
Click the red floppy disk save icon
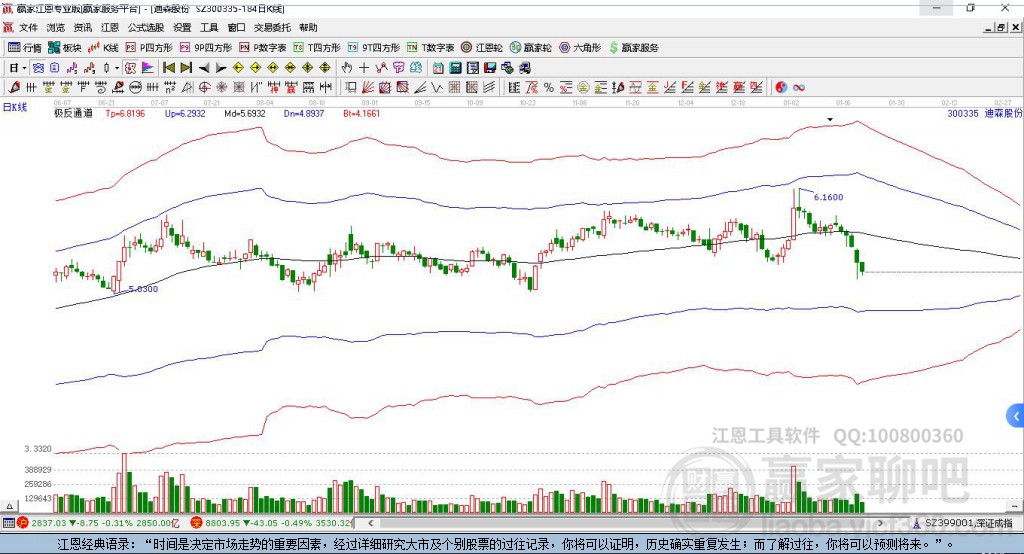click(490, 67)
